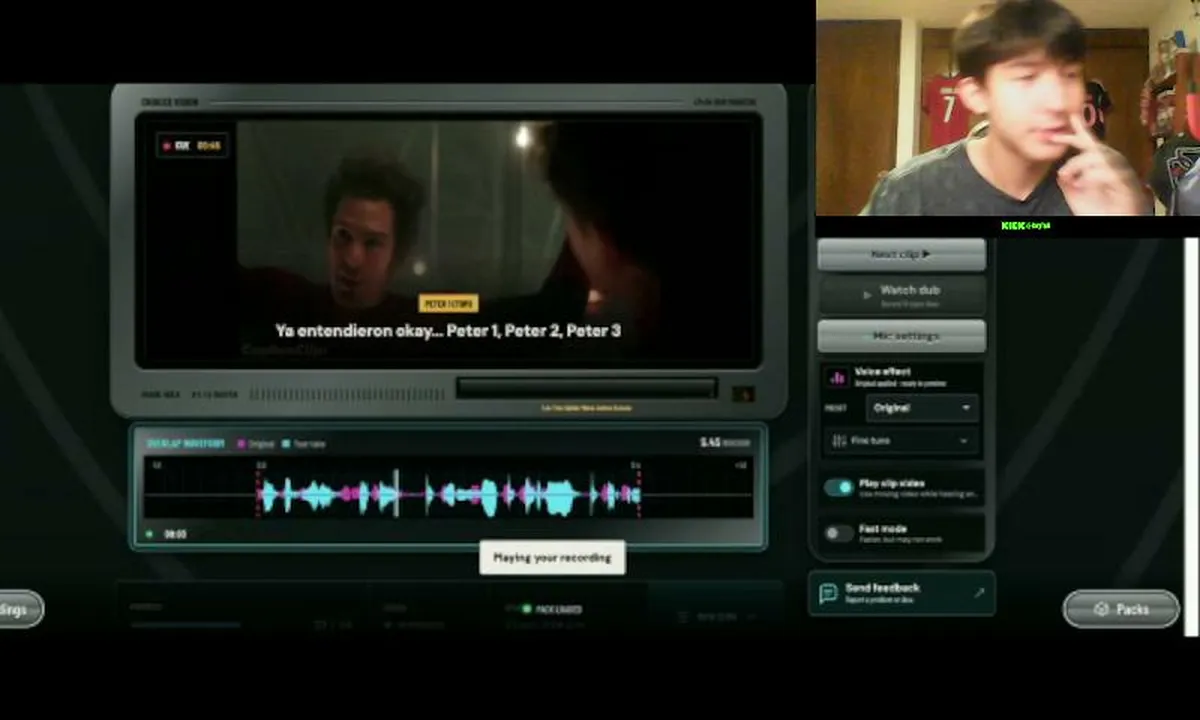Click the pink Original legend swatch

[240, 443]
